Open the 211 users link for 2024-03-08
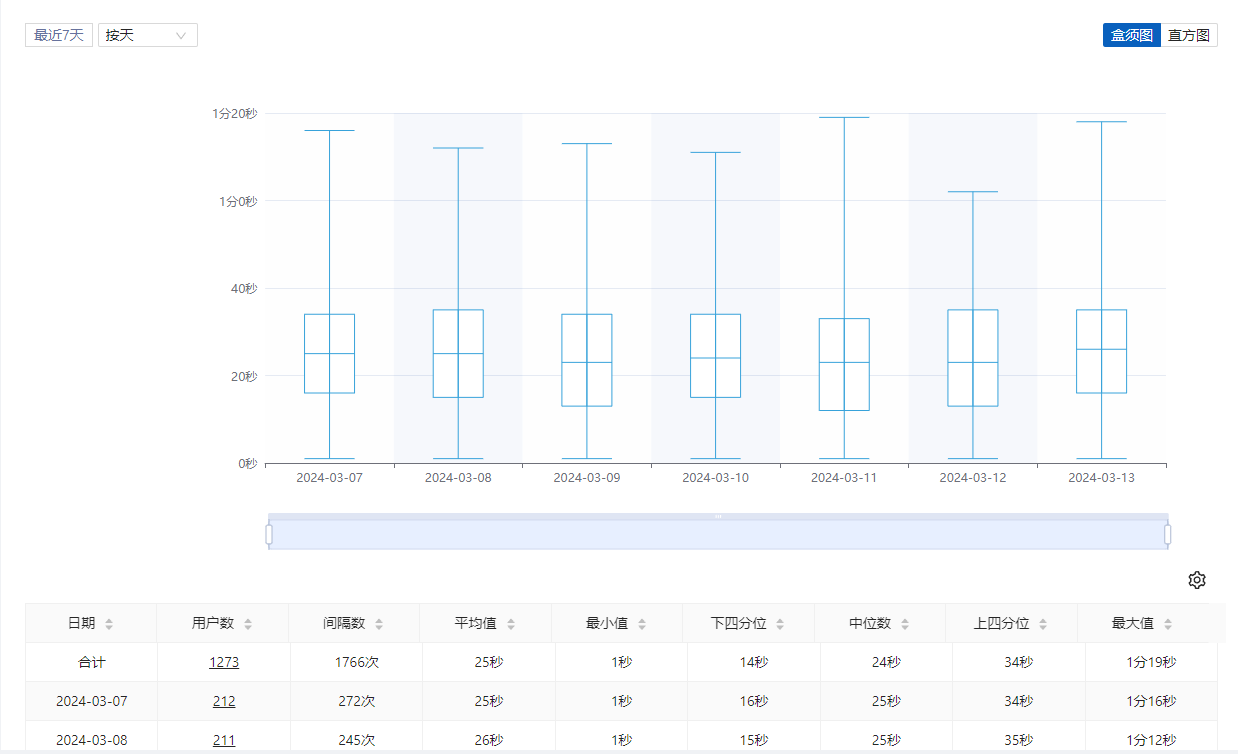This screenshot has height=754, width=1238. [224, 740]
